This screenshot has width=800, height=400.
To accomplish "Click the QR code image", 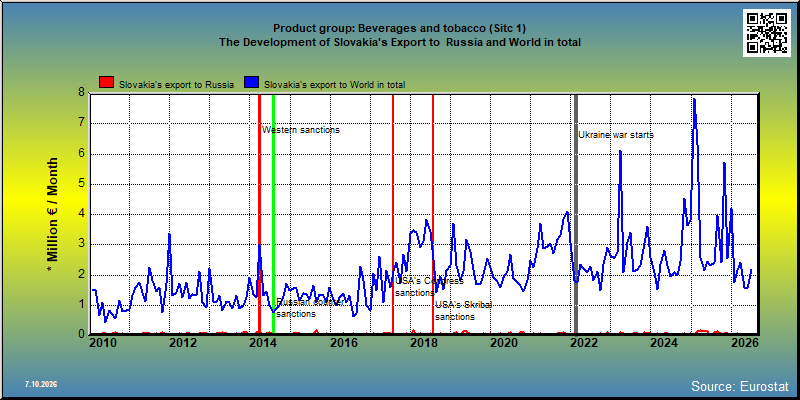I will [x=768, y=33].
